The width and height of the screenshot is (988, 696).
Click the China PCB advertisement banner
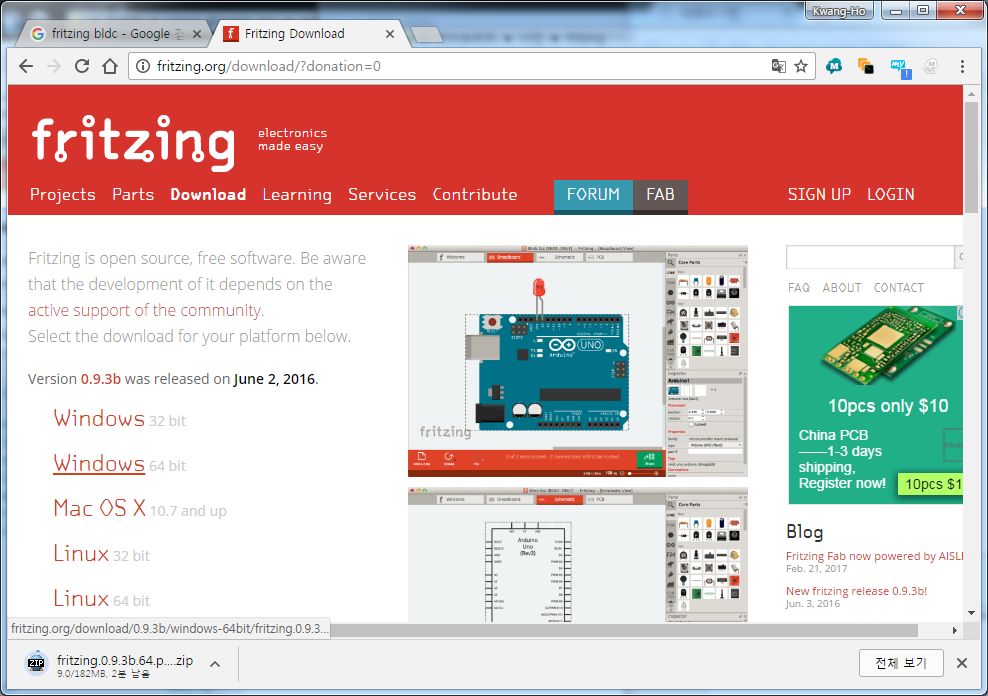(x=875, y=405)
